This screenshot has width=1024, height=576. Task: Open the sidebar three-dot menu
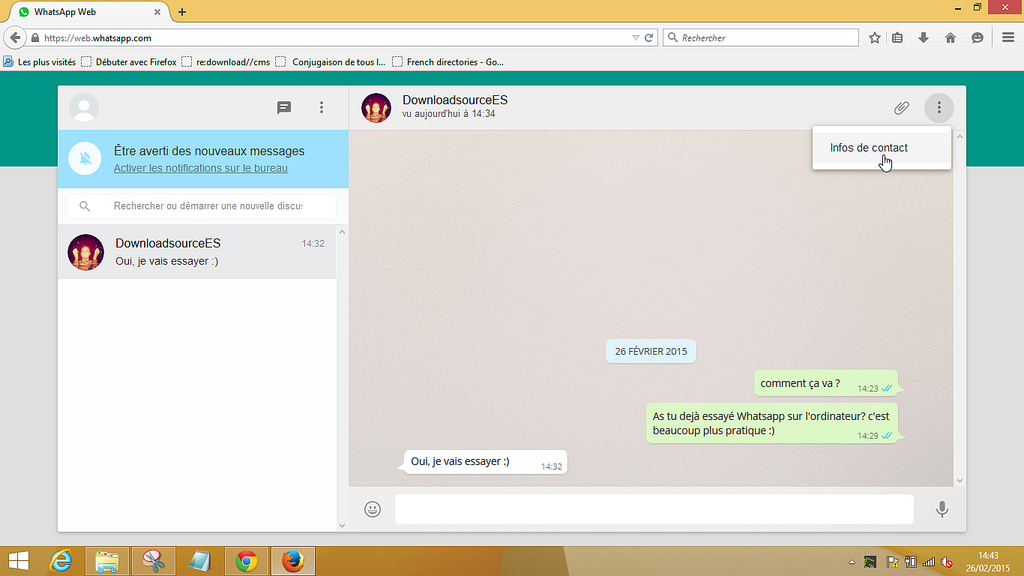[321, 108]
